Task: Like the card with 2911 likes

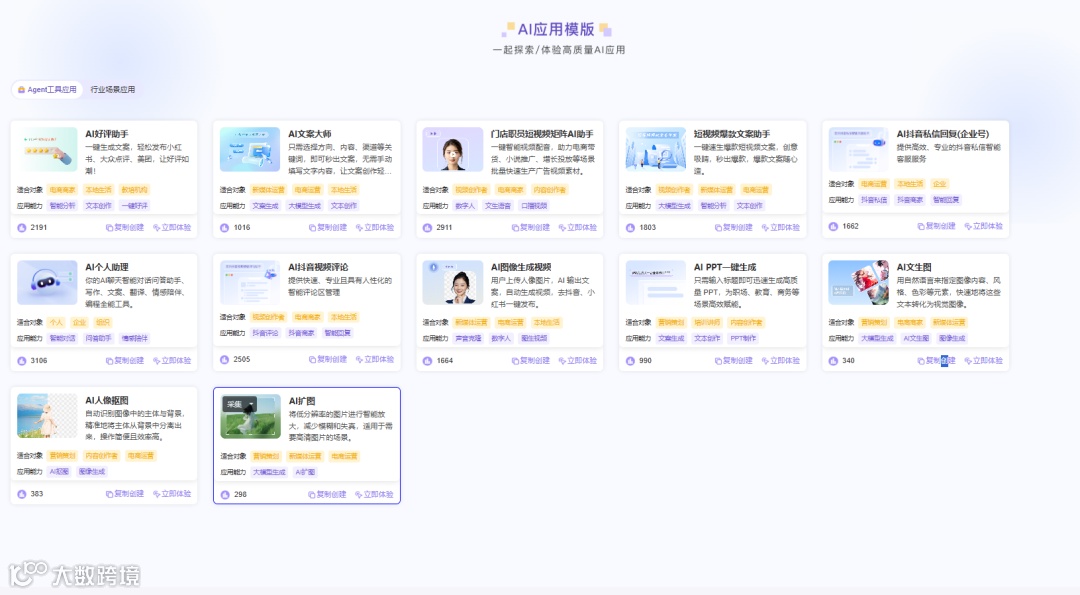Action: click(427, 227)
